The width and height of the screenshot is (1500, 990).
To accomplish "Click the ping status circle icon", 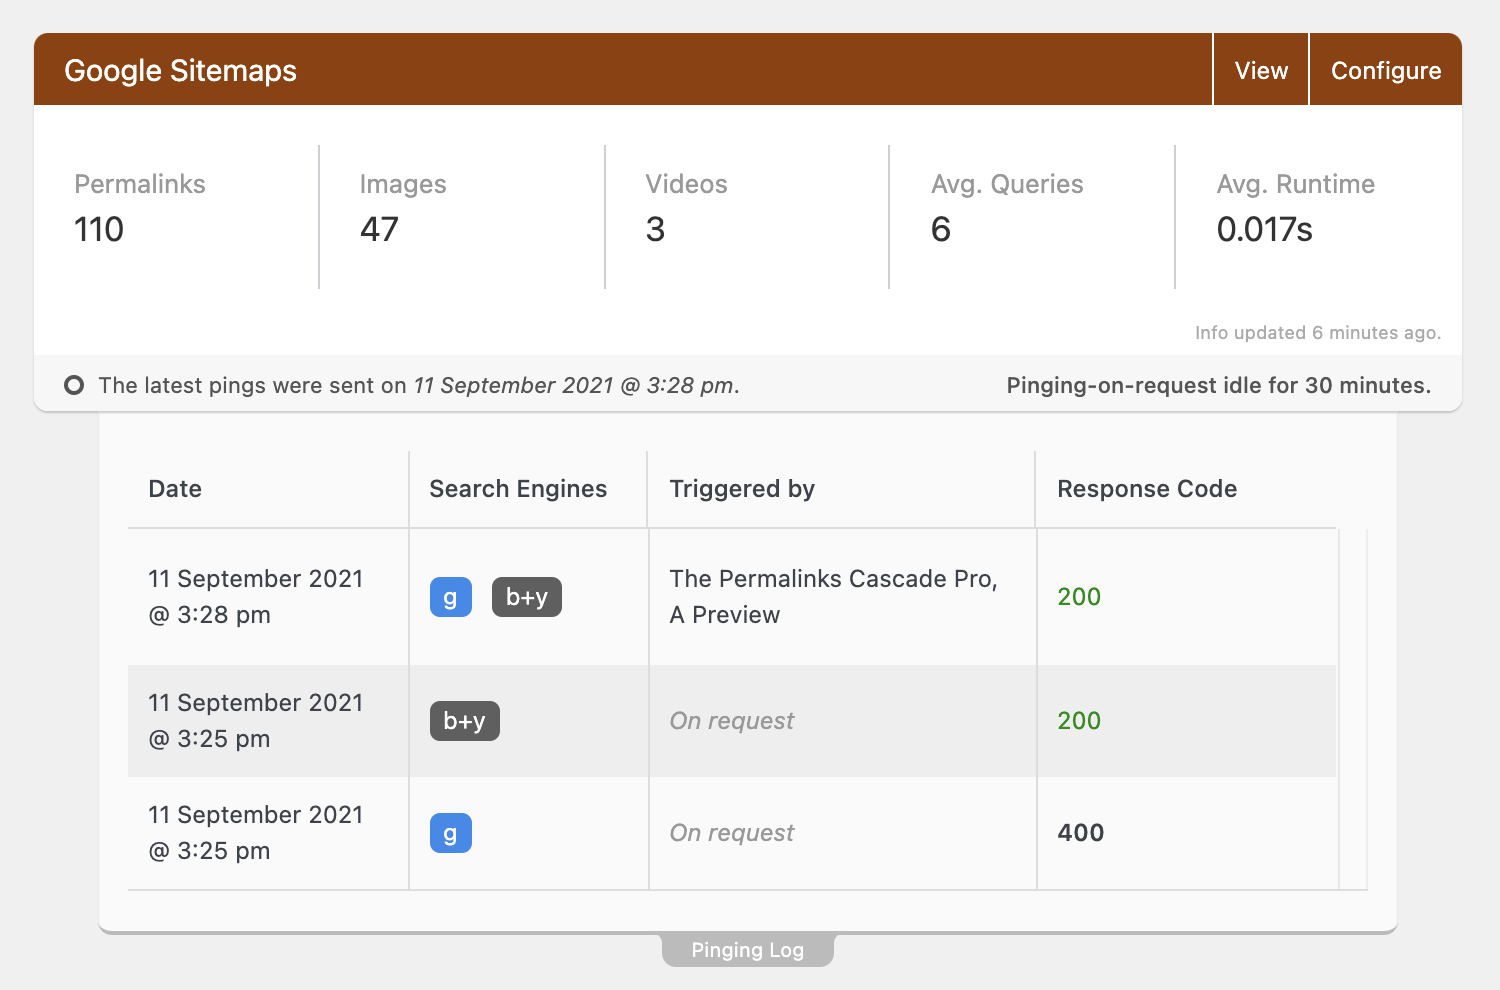I will [x=74, y=385].
